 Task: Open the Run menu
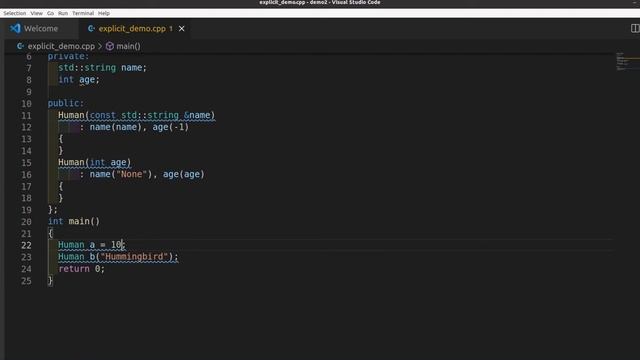coord(63,13)
